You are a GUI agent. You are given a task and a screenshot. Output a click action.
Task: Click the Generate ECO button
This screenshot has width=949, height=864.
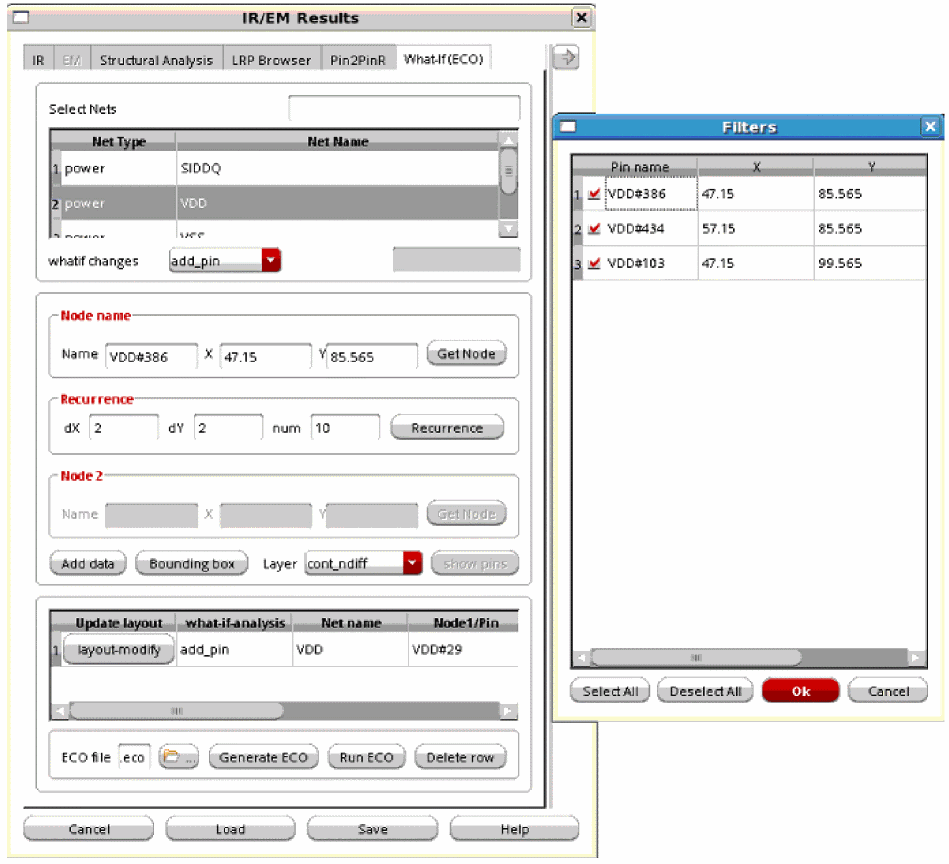tap(264, 757)
